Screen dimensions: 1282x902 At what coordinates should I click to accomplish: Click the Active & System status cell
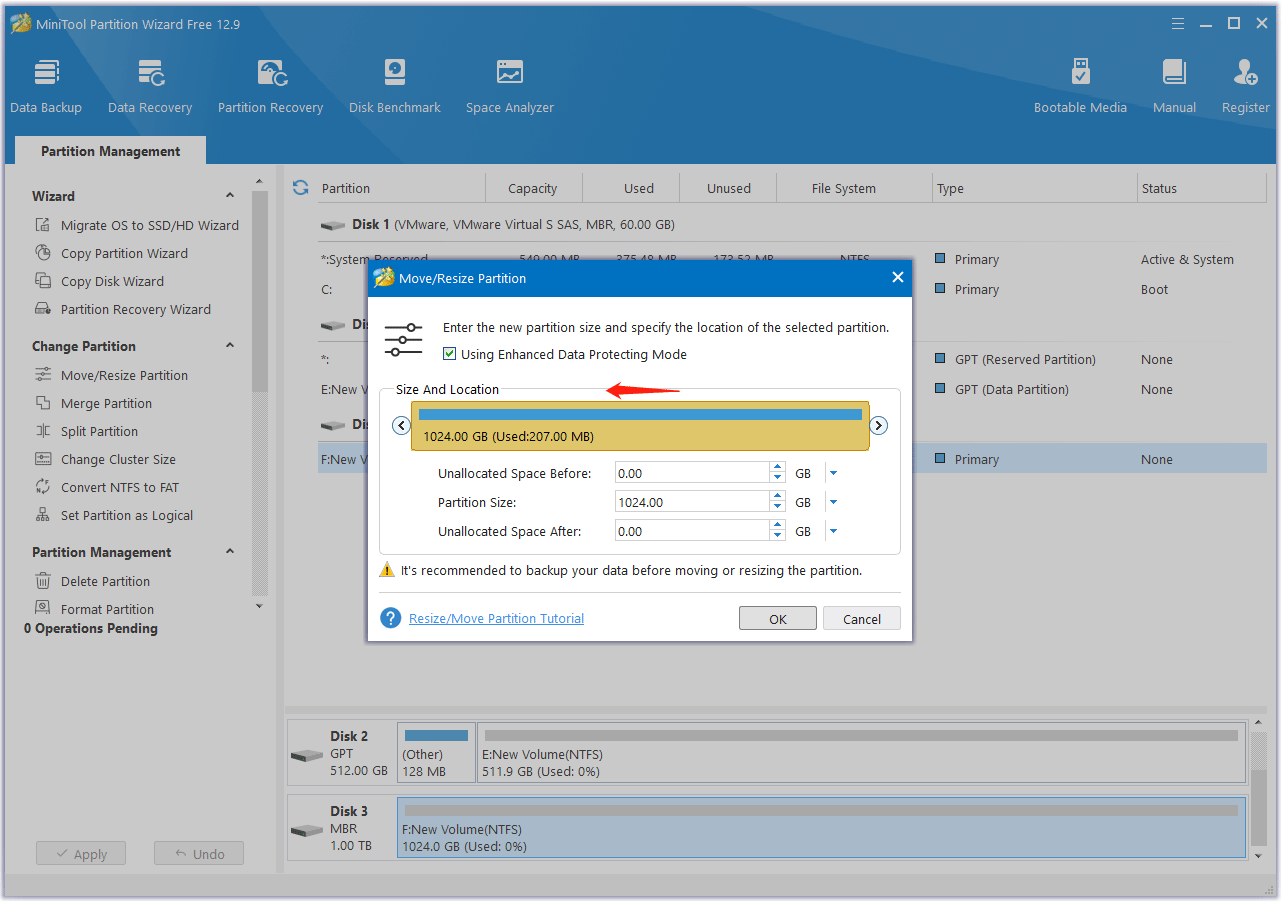pos(1187,259)
